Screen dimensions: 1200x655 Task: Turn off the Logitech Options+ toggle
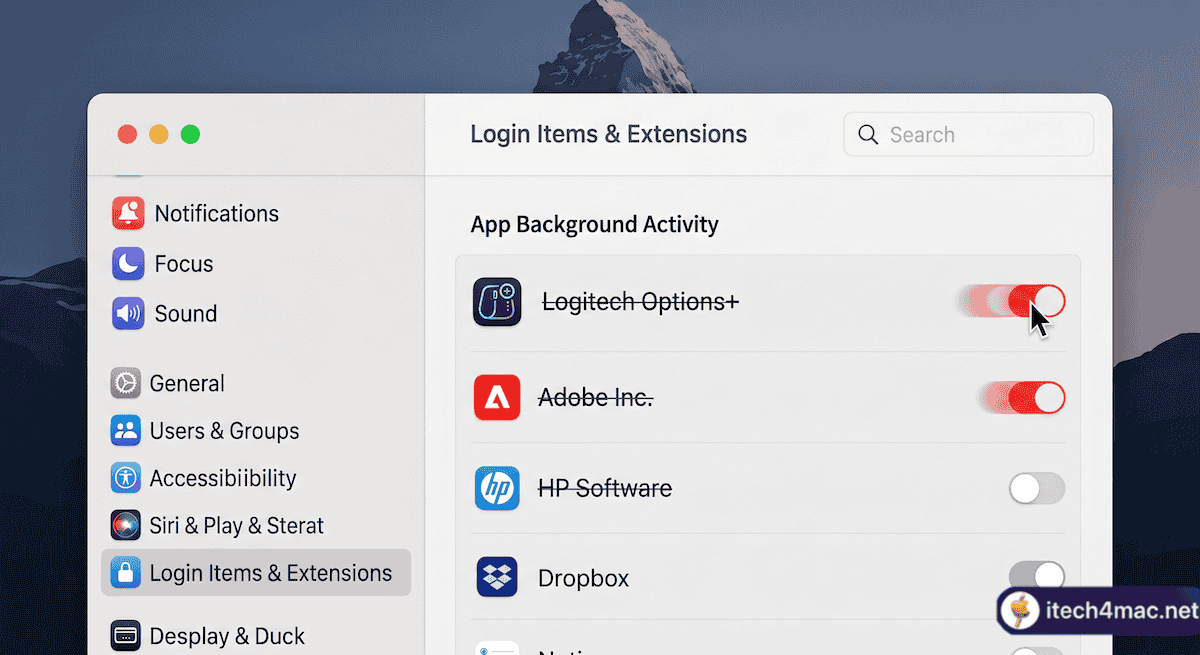point(1036,300)
